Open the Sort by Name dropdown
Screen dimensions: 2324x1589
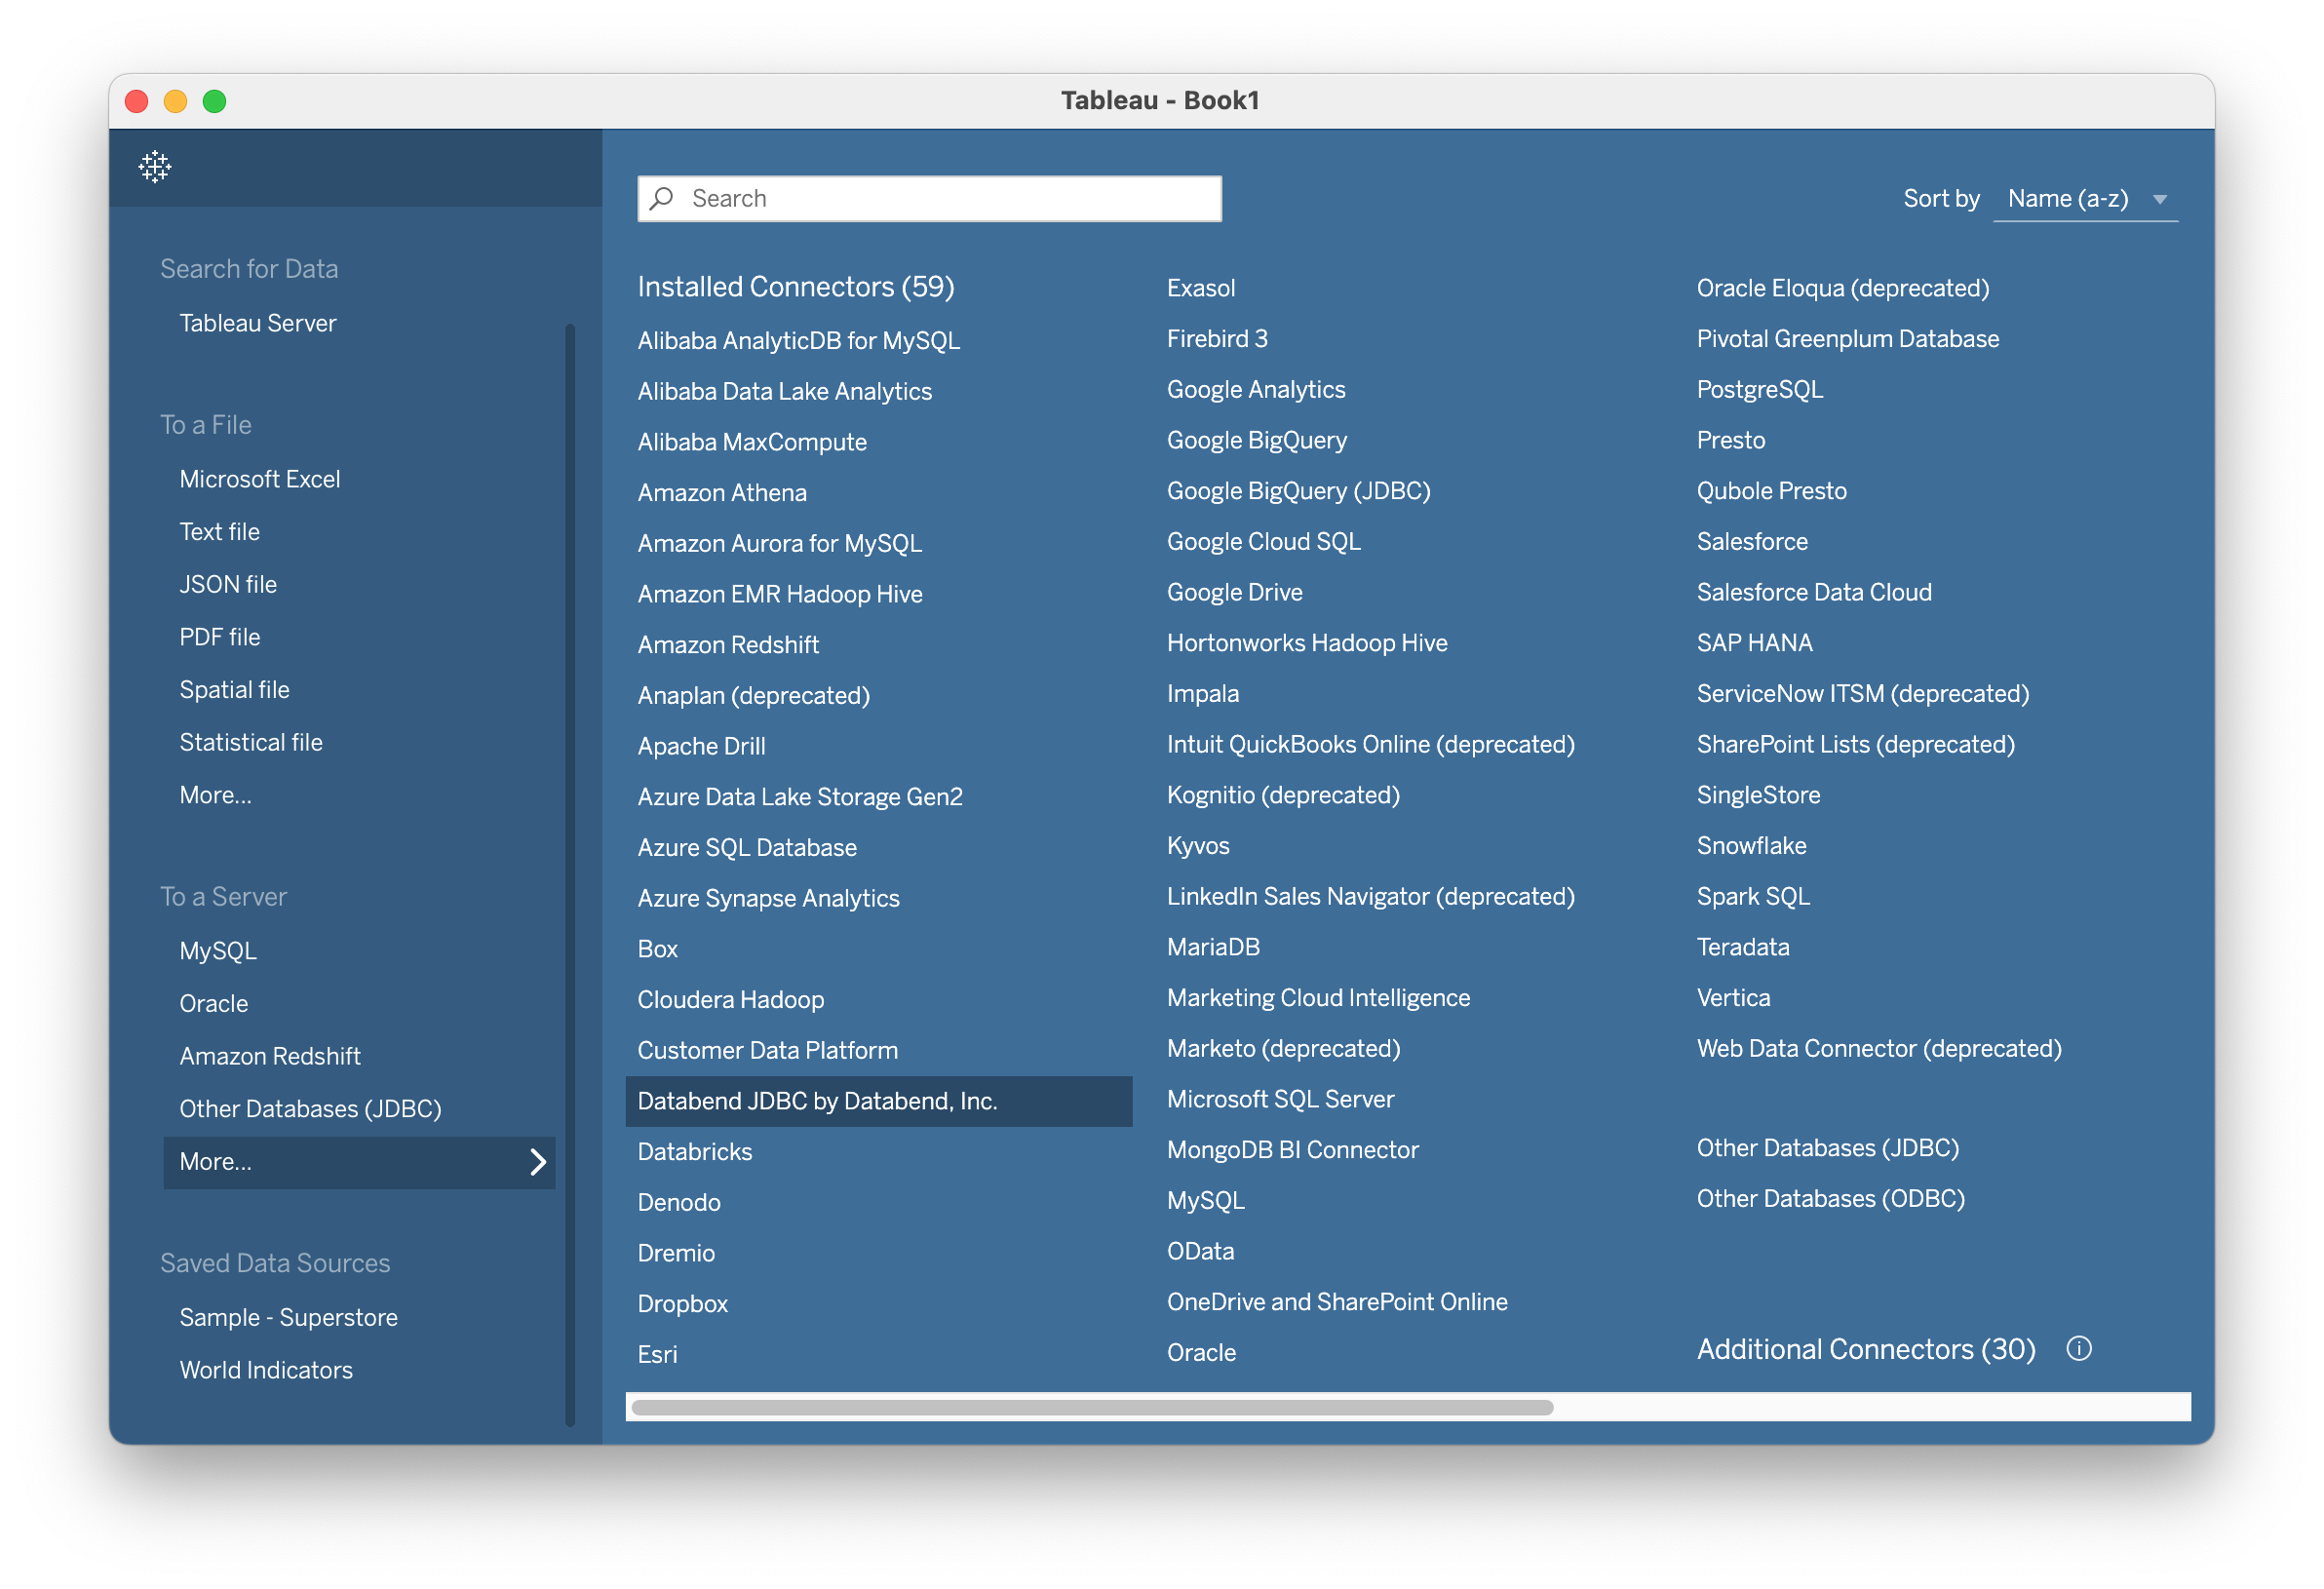2085,199
